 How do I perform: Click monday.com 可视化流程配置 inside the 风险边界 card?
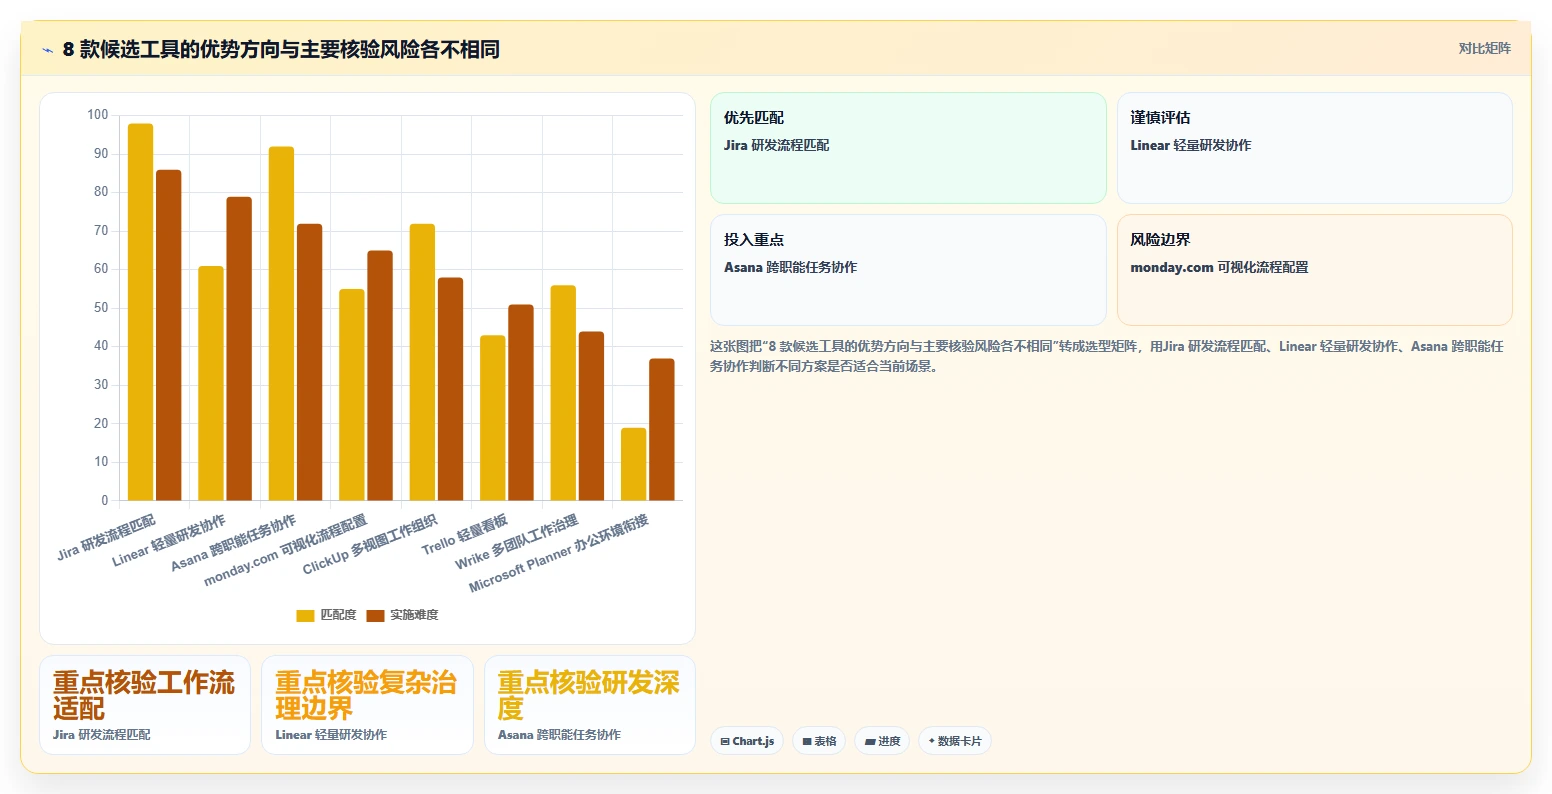(x=1219, y=267)
